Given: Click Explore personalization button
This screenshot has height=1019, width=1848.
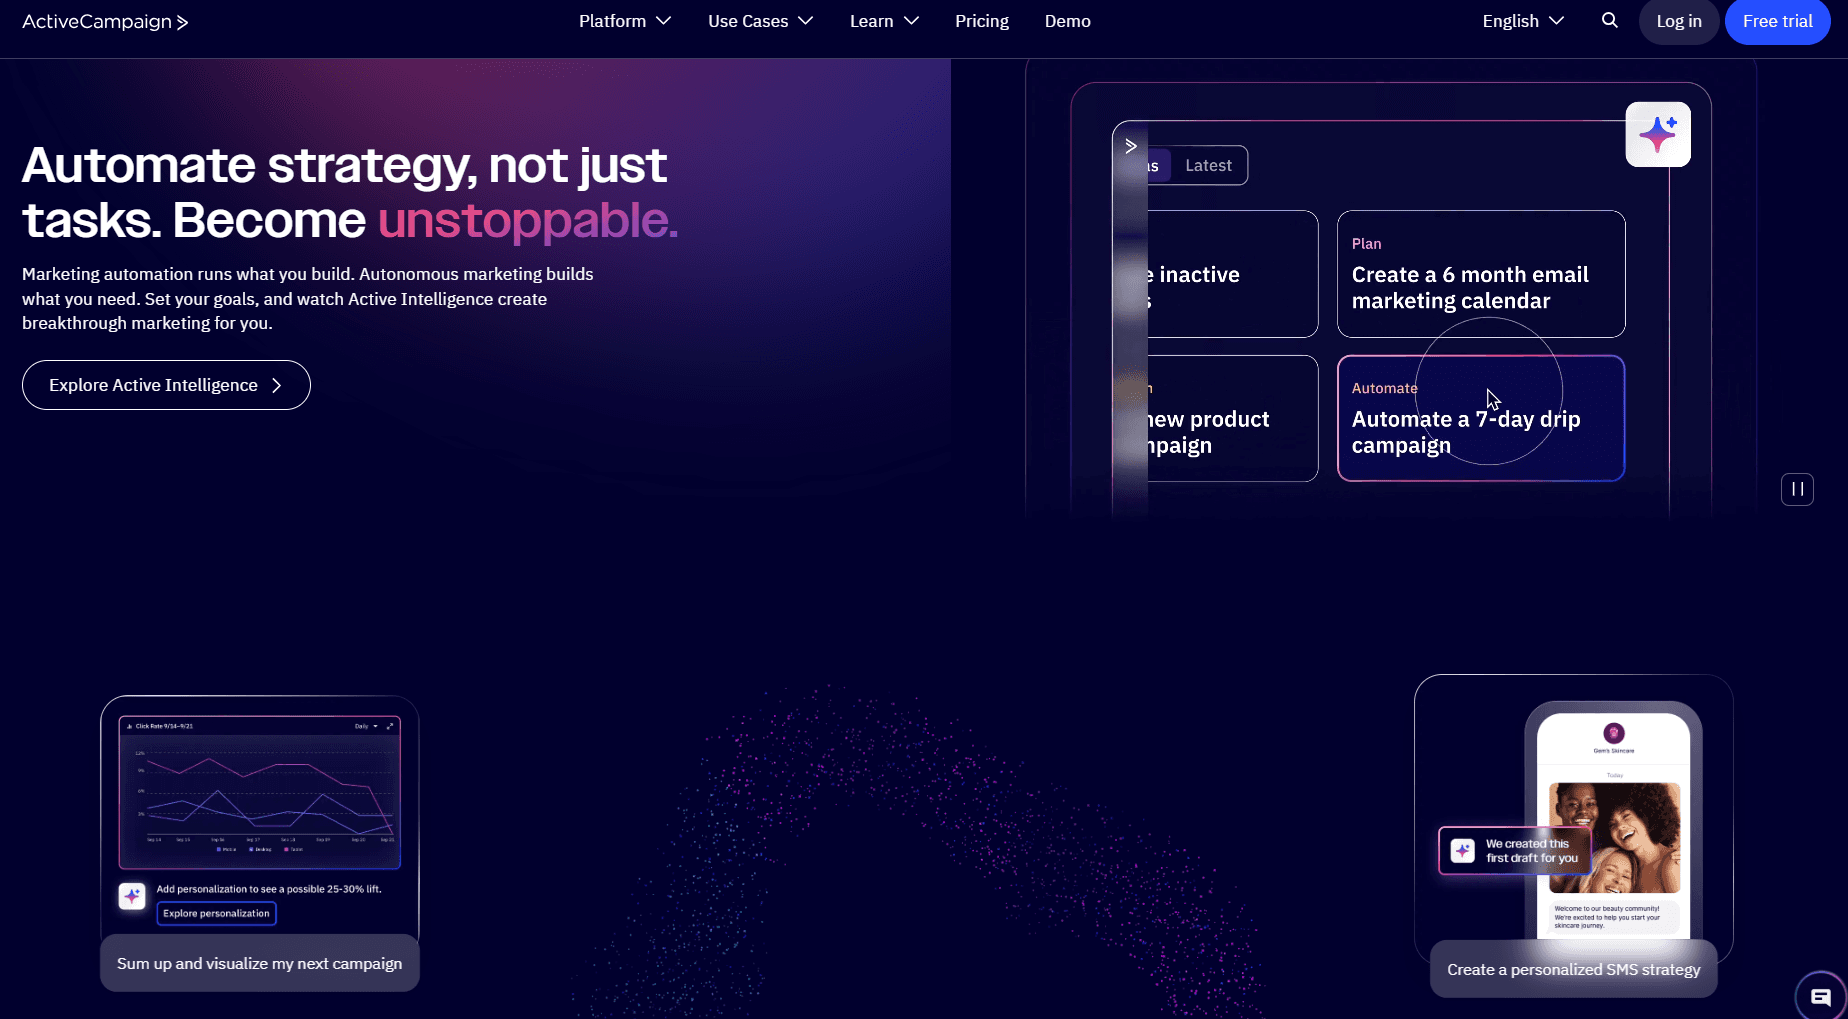Looking at the screenshot, I should click(216, 913).
